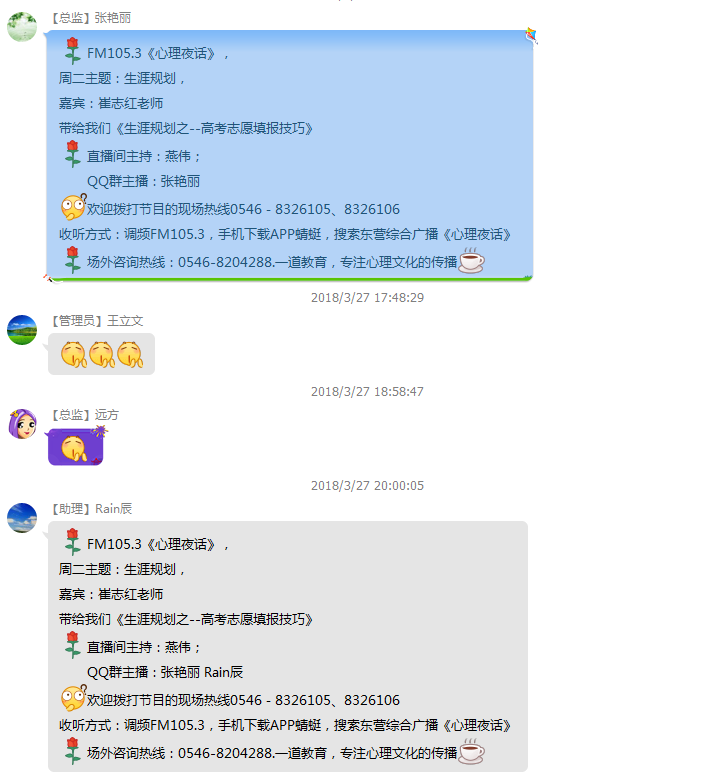Click the coffee cup emoji in gray bubble

click(x=471, y=752)
